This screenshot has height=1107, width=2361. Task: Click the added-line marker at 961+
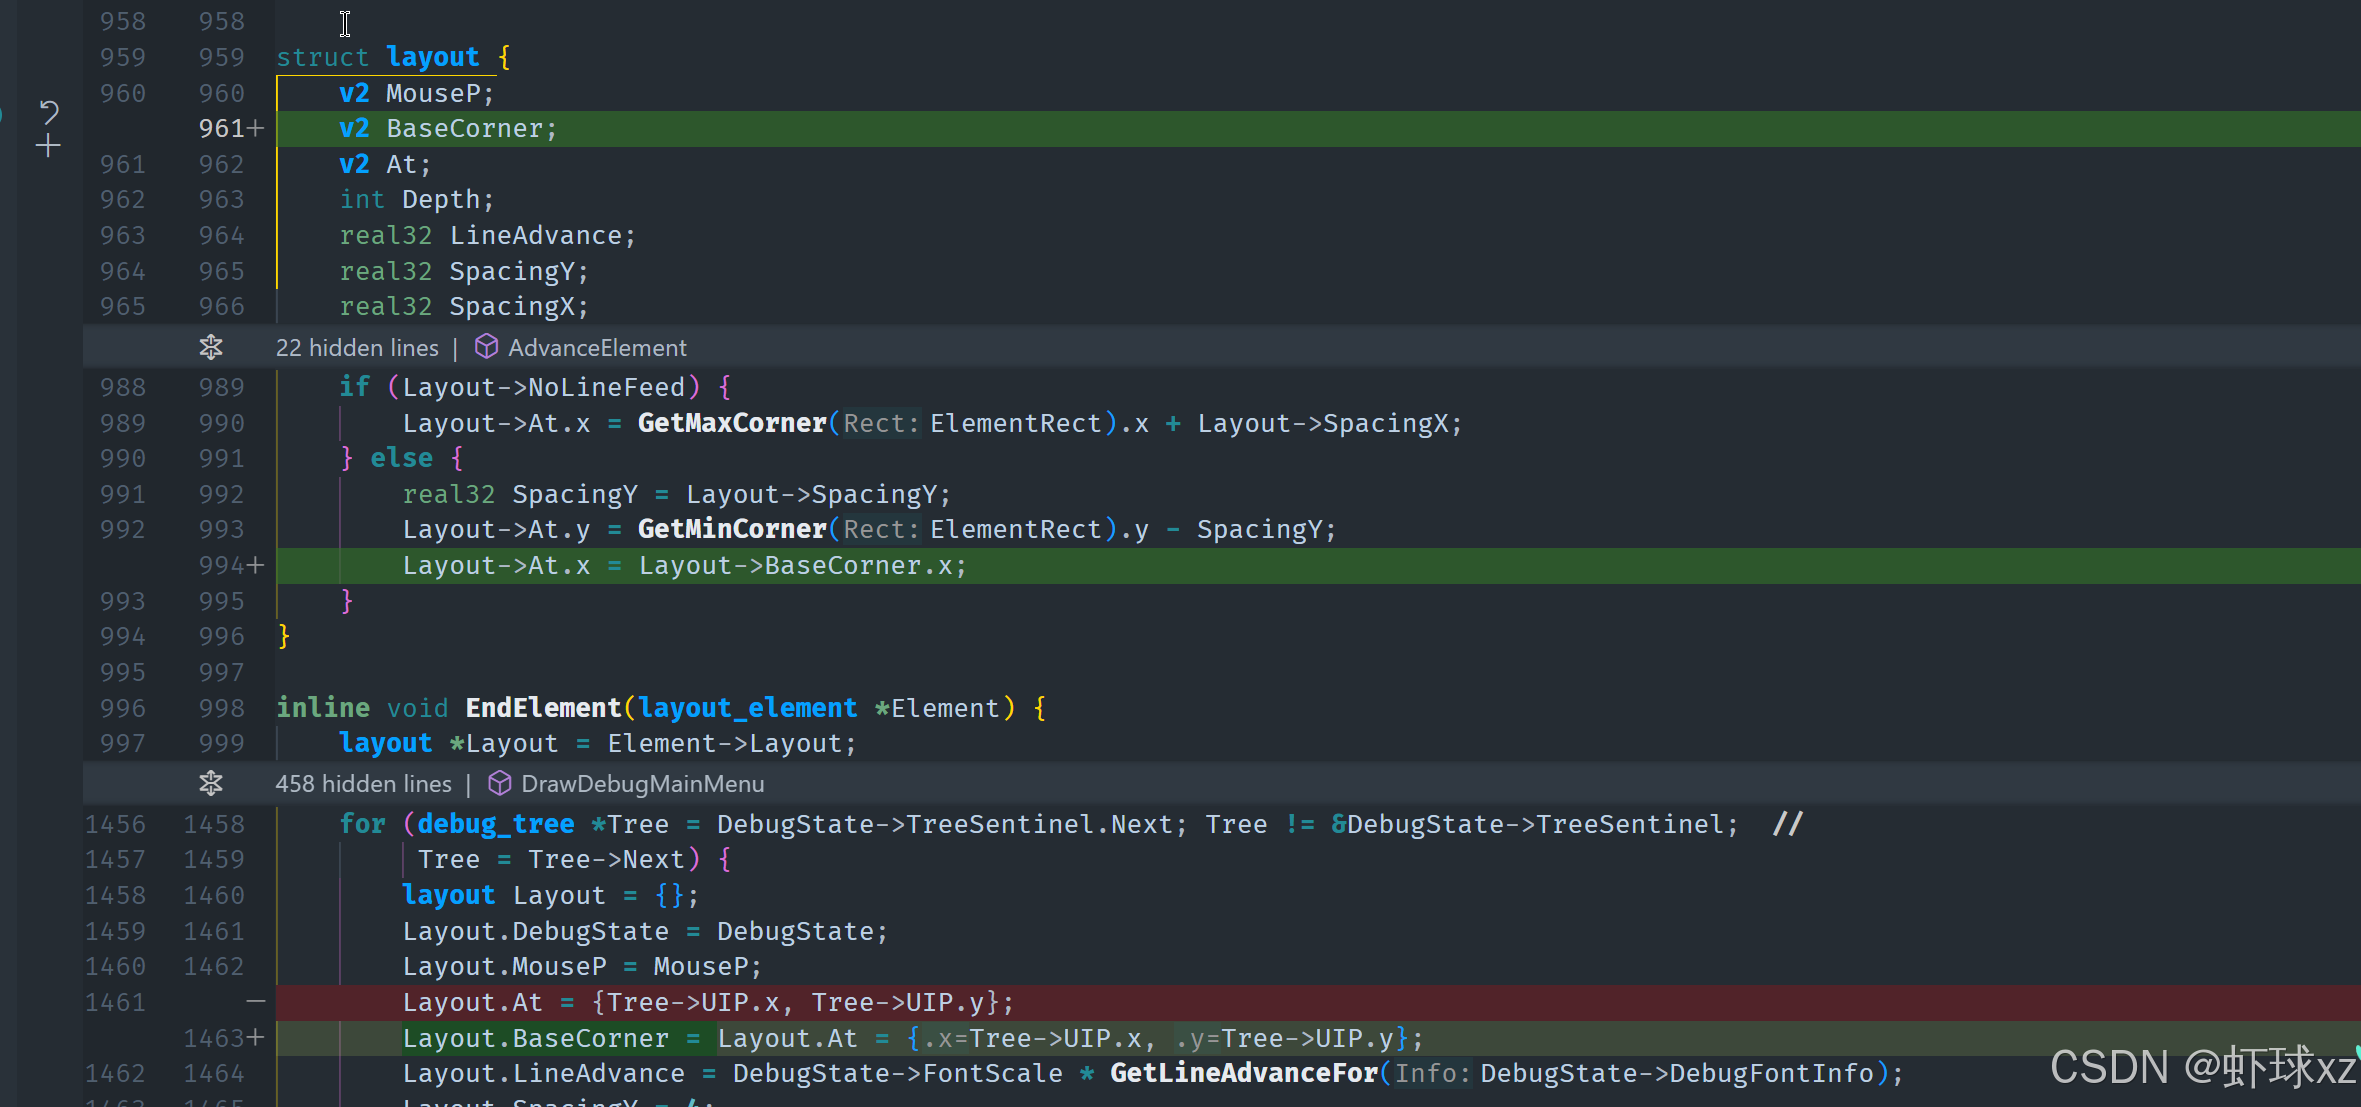(x=256, y=129)
